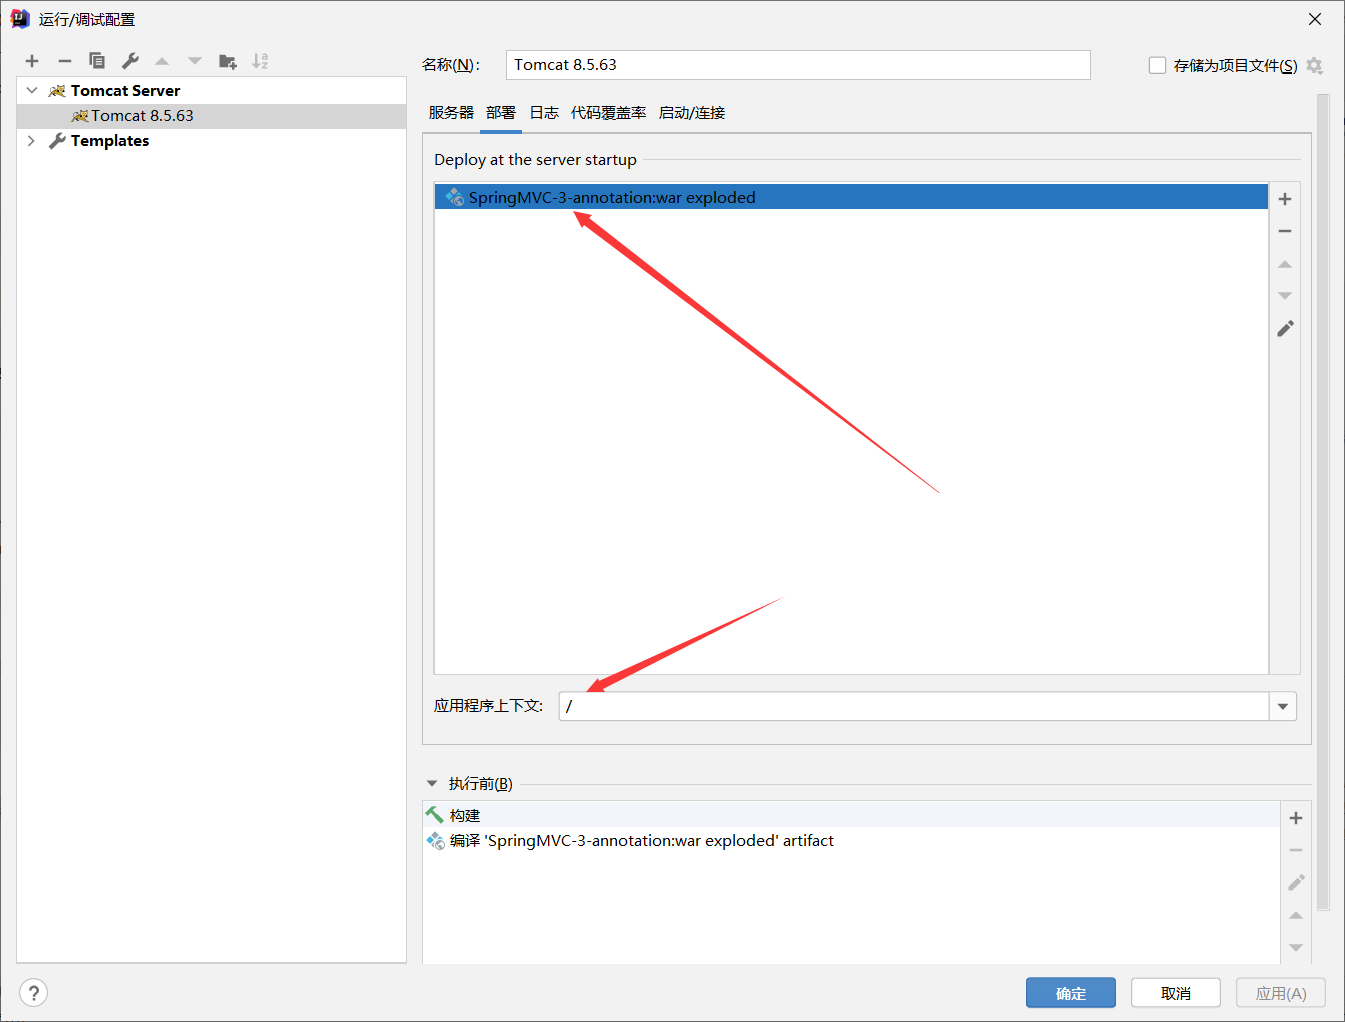Sort configurations alphabetically
This screenshot has height=1022, width=1345.
[x=260, y=61]
